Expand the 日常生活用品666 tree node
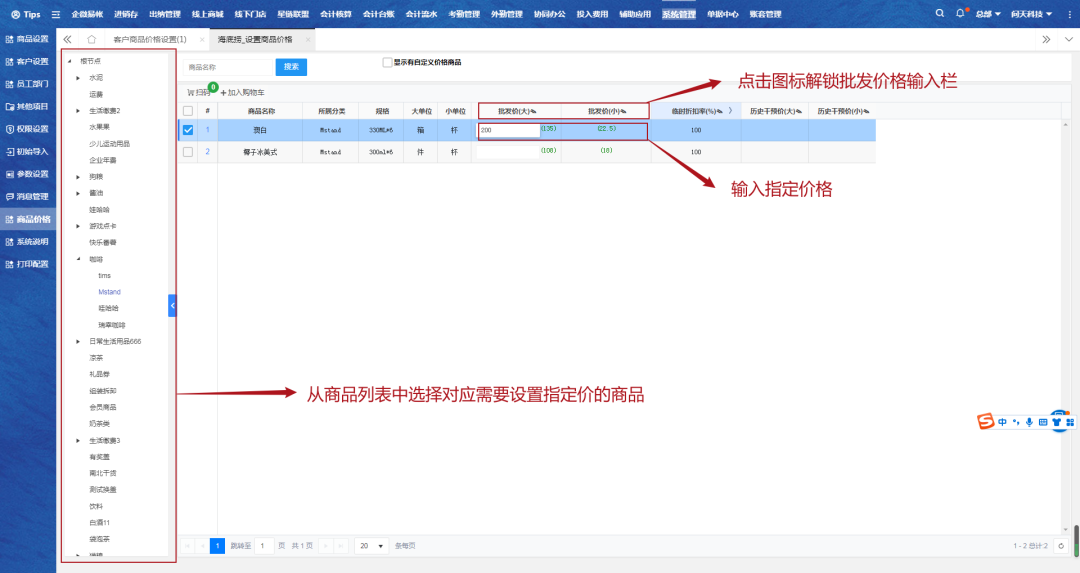Screen dimensions: 1080x573 pyautogui.click(x=79, y=341)
